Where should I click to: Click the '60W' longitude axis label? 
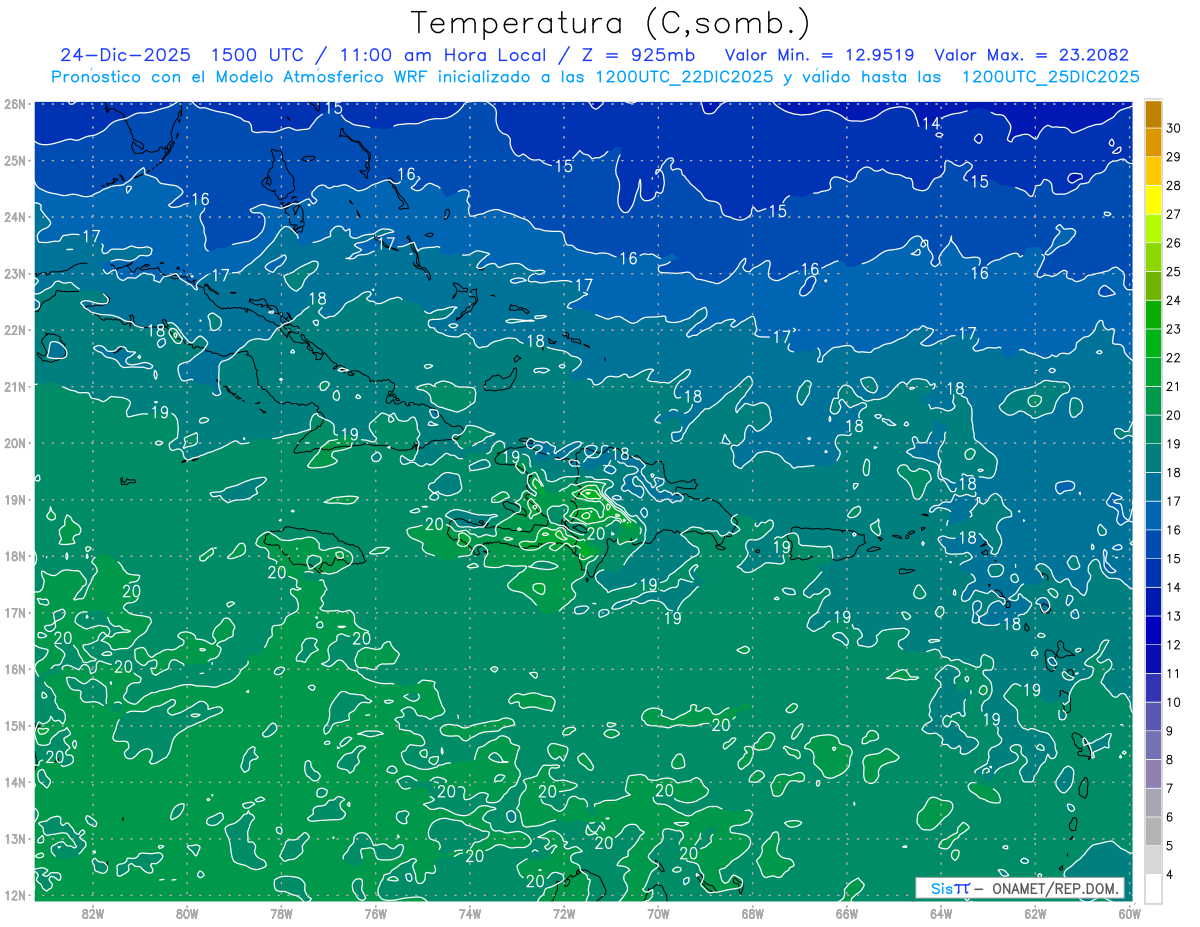click(1130, 913)
